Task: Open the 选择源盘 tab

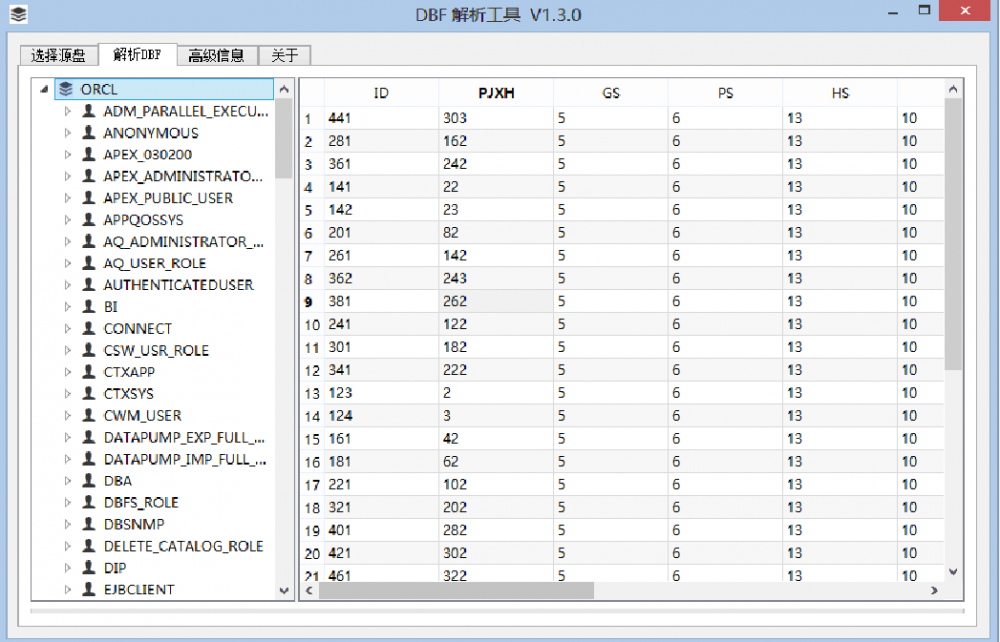Action: (59, 55)
